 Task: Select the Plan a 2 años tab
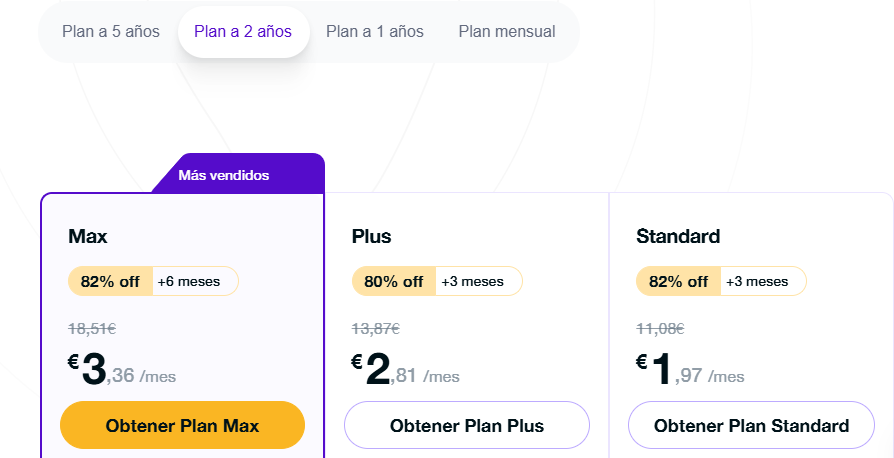243,31
